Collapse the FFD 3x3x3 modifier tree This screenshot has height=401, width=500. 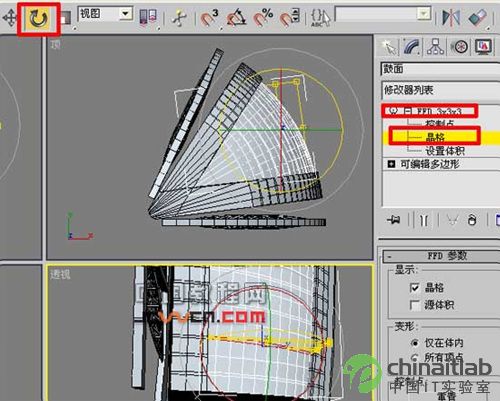pos(407,111)
